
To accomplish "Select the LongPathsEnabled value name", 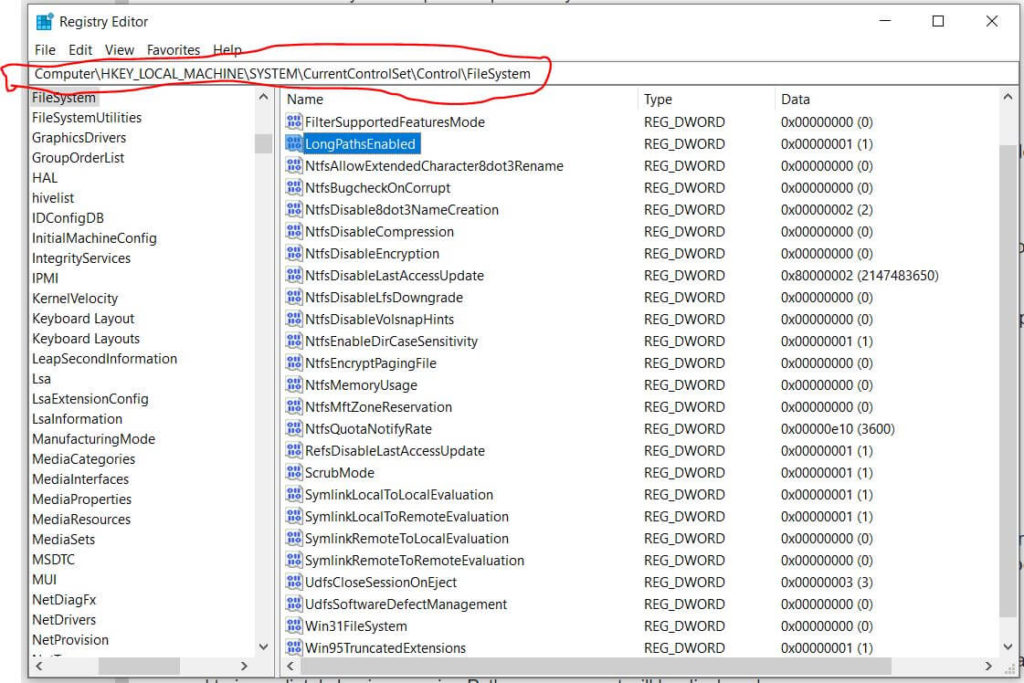I will (x=360, y=144).
